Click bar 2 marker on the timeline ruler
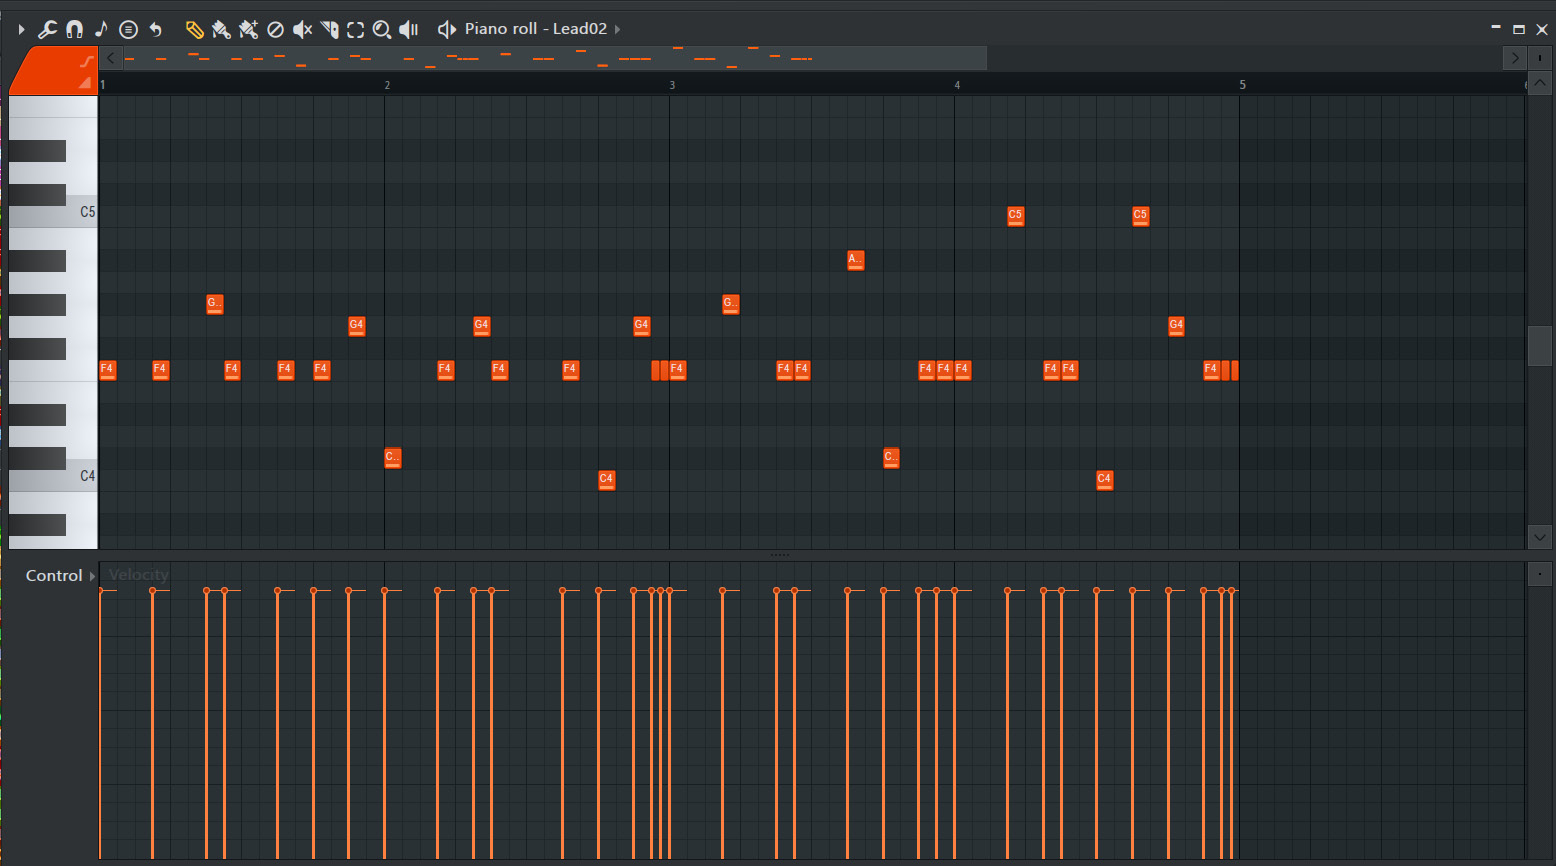 [387, 85]
